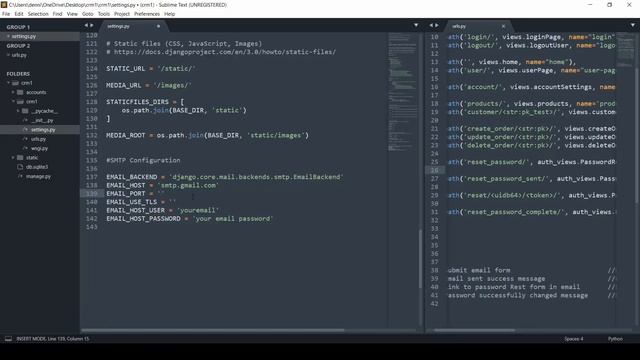Click the settings.py minimap
Screen dimensions: 640x360
(x=403, y=92)
